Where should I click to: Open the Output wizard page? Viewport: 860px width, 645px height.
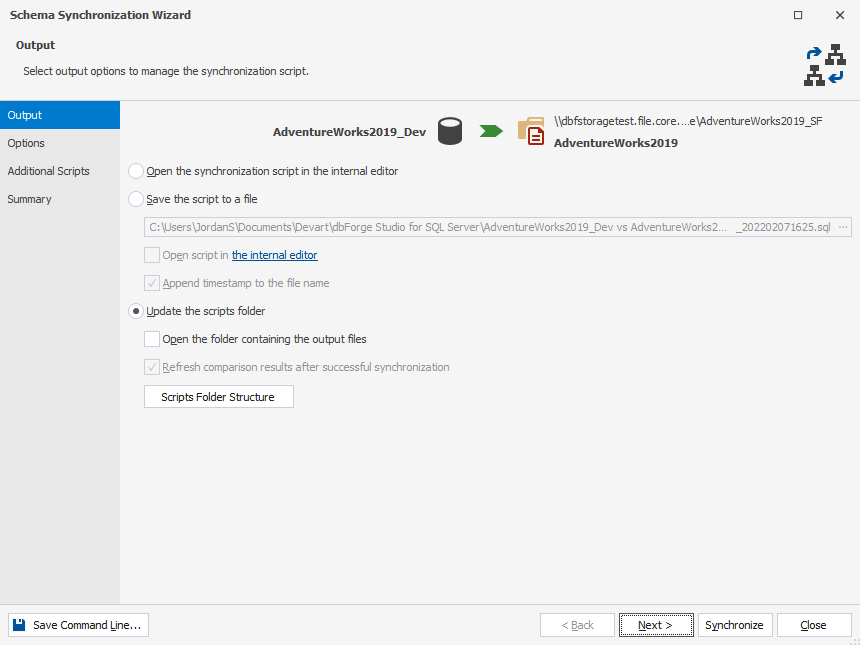pyautogui.click(x=60, y=115)
